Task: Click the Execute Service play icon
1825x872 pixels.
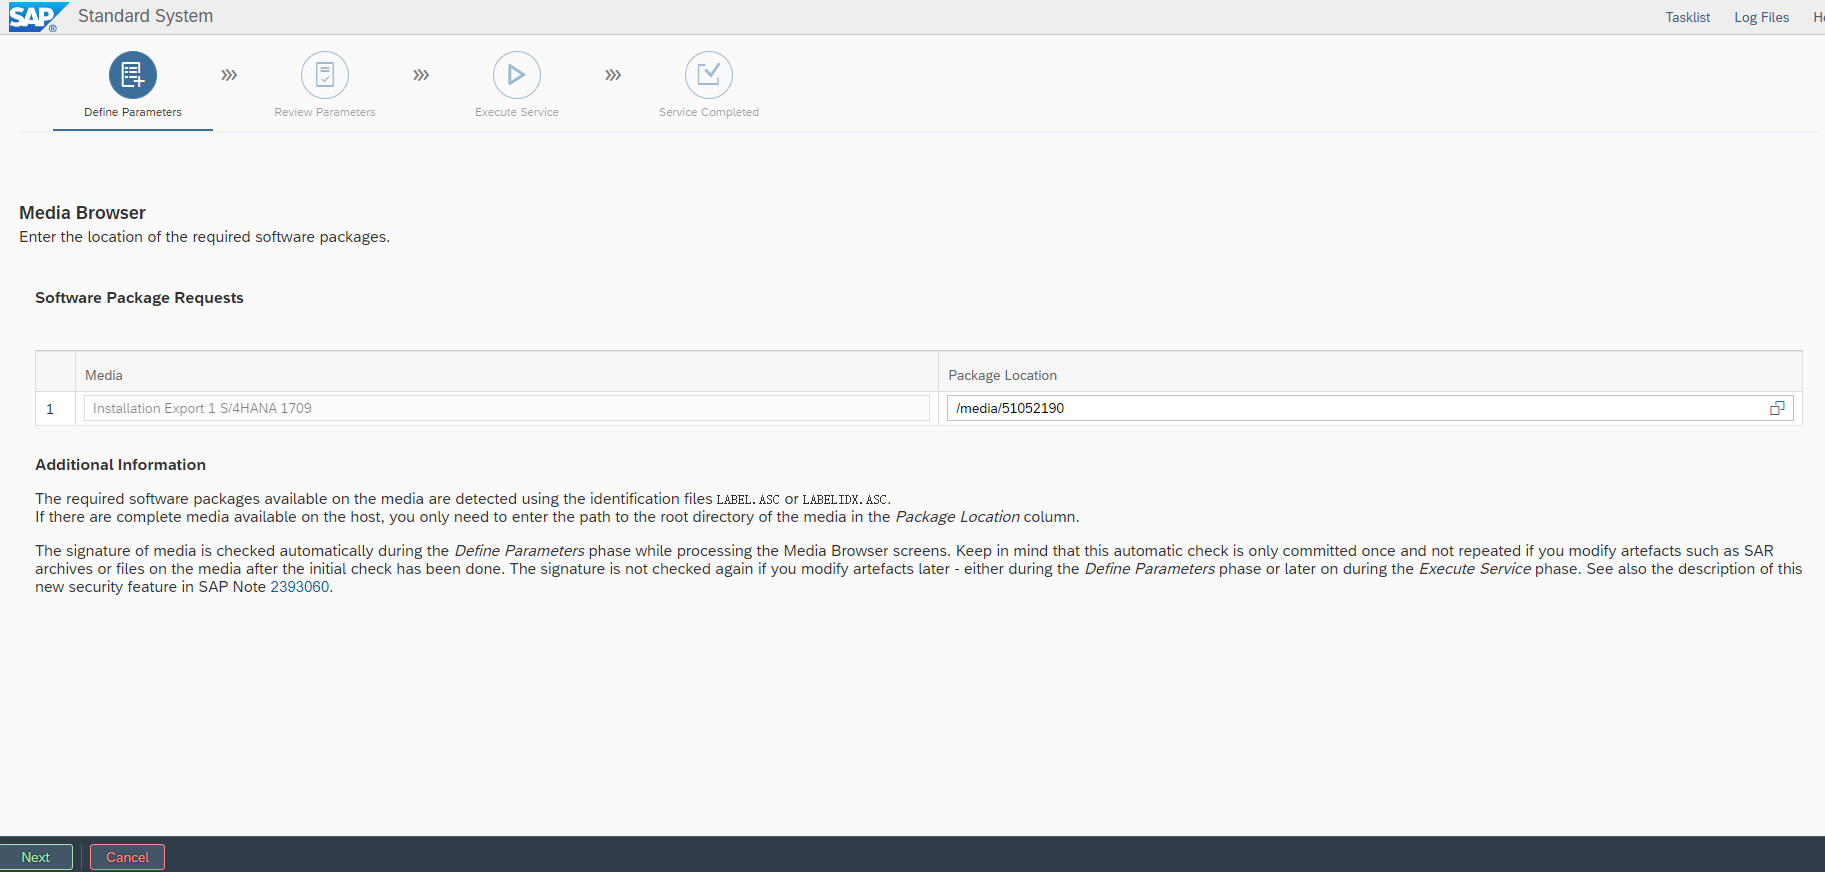Action: 517,75
